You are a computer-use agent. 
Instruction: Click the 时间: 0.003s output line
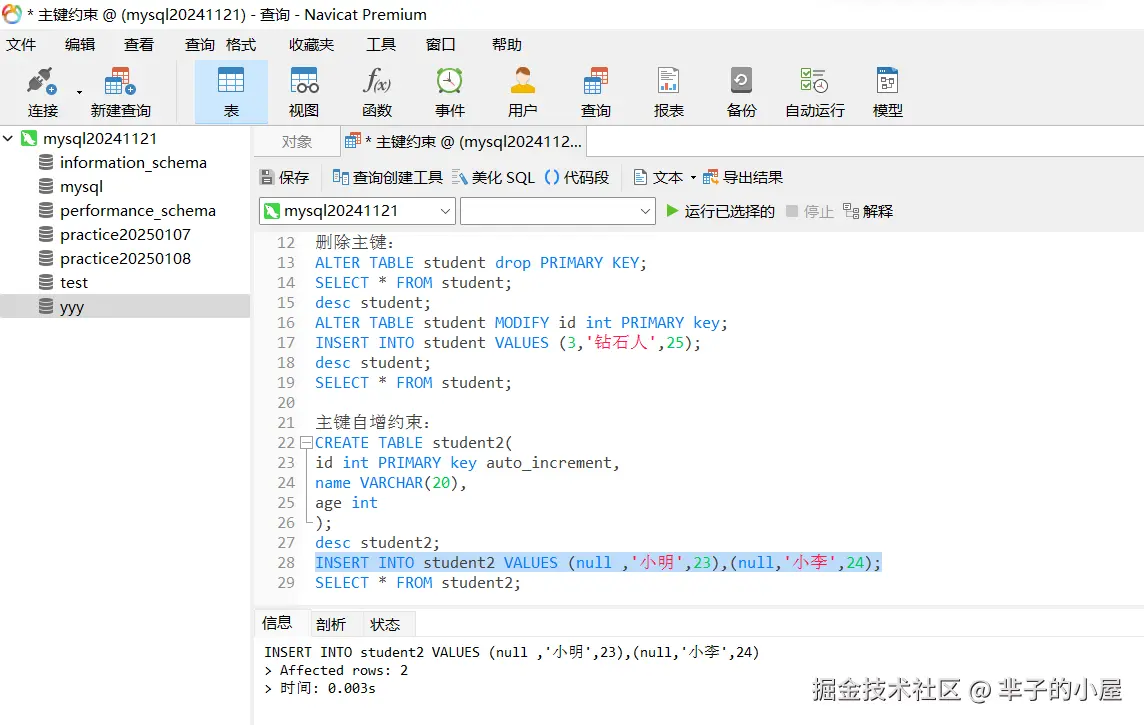pyautogui.click(x=320, y=689)
